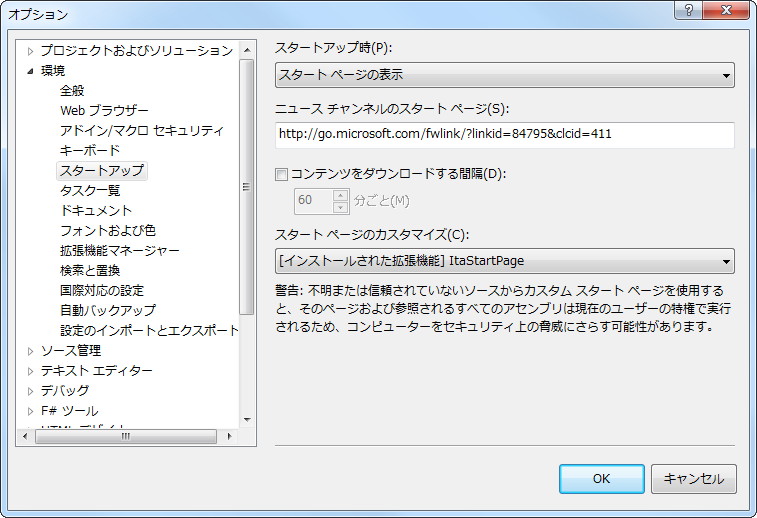Expand プロジェクトおよびソリューション tree node

[30, 51]
